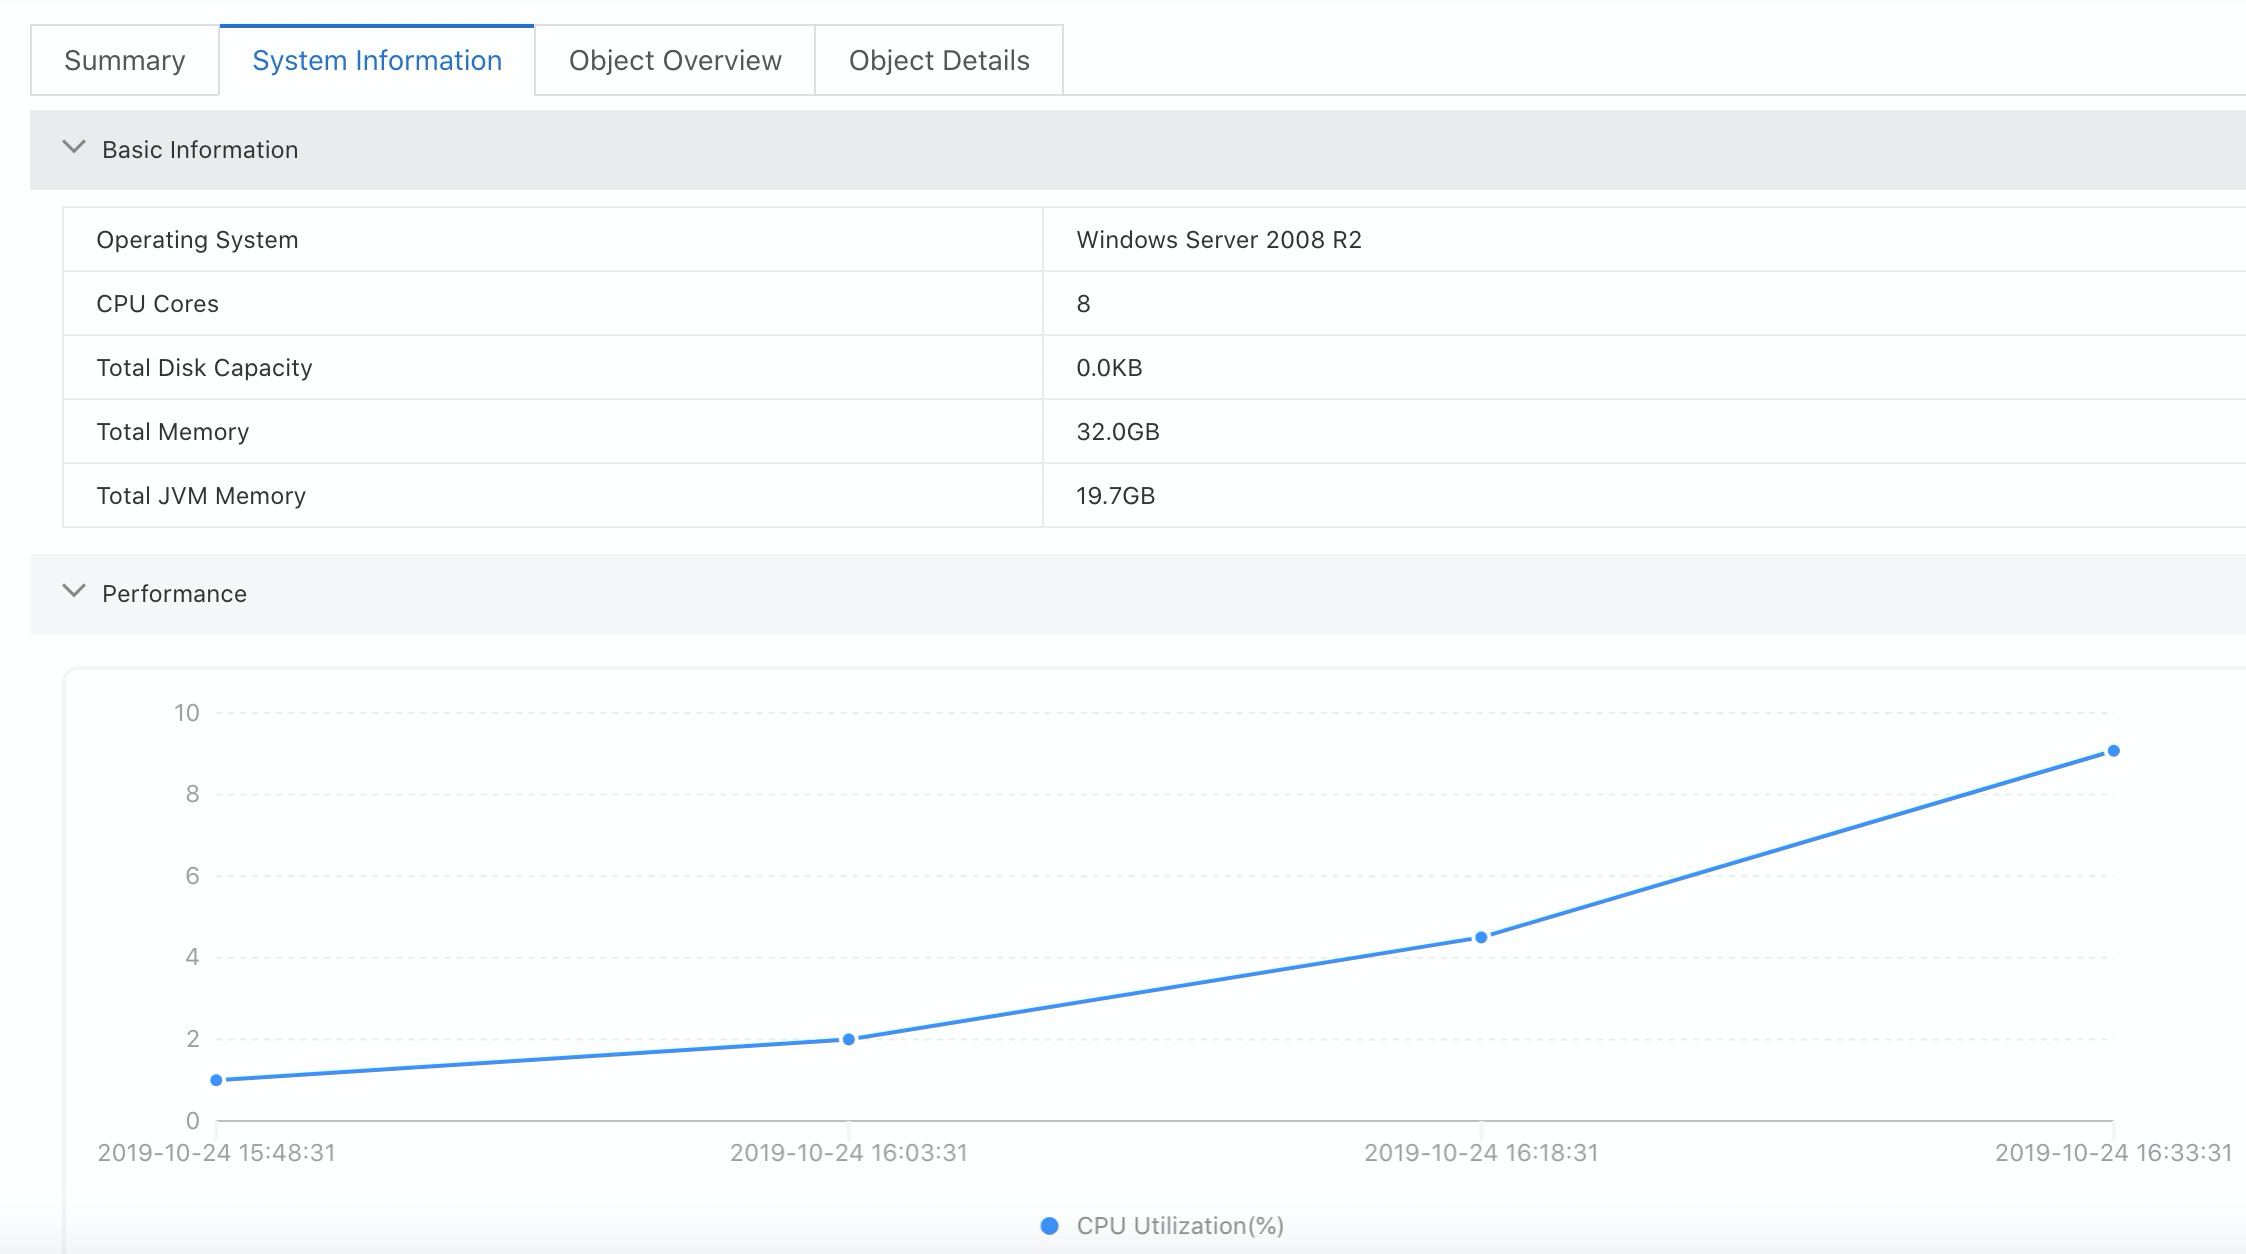Open the Object Details tab
This screenshot has height=1254, width=2246.
(938, 61)
